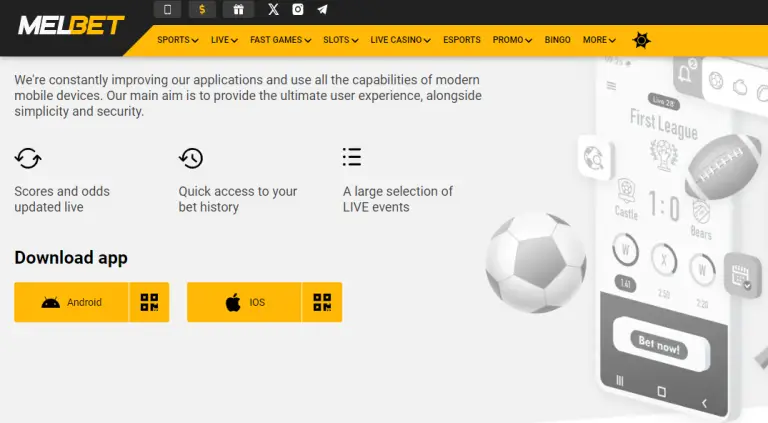Expand the MORE menu
Screen dimensions: 768x423
click(598, 41)
